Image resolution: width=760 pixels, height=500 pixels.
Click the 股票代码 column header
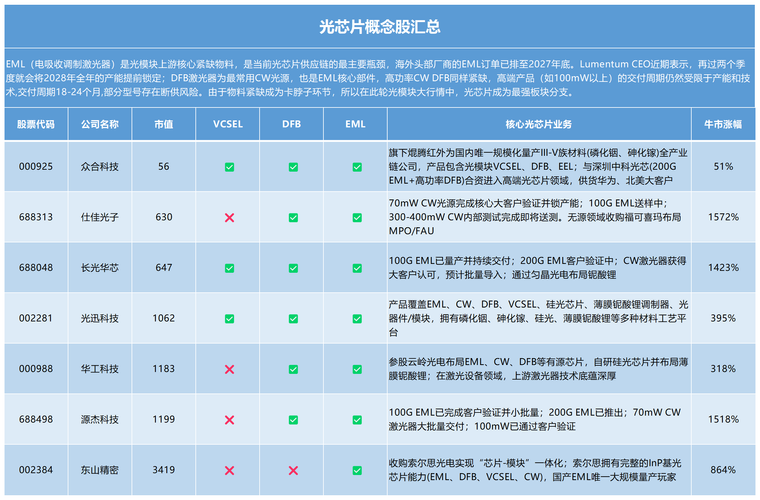36,125
